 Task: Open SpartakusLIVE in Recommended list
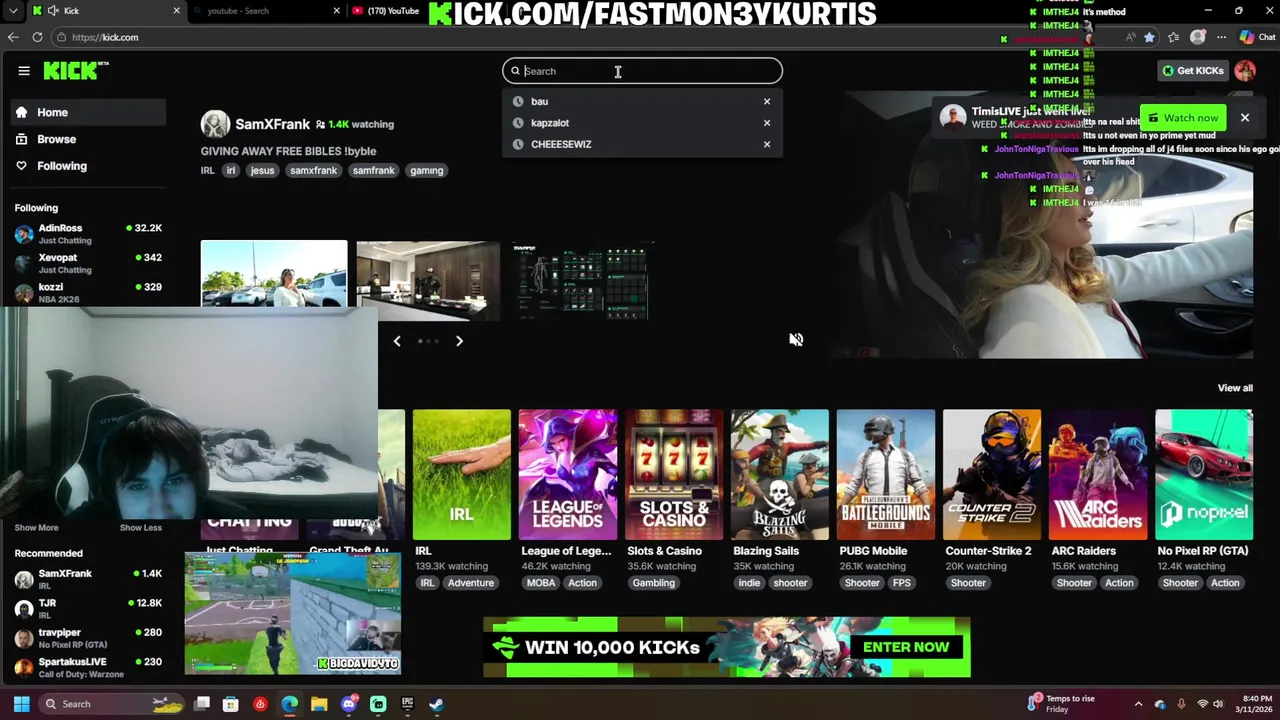click(89, 667)
